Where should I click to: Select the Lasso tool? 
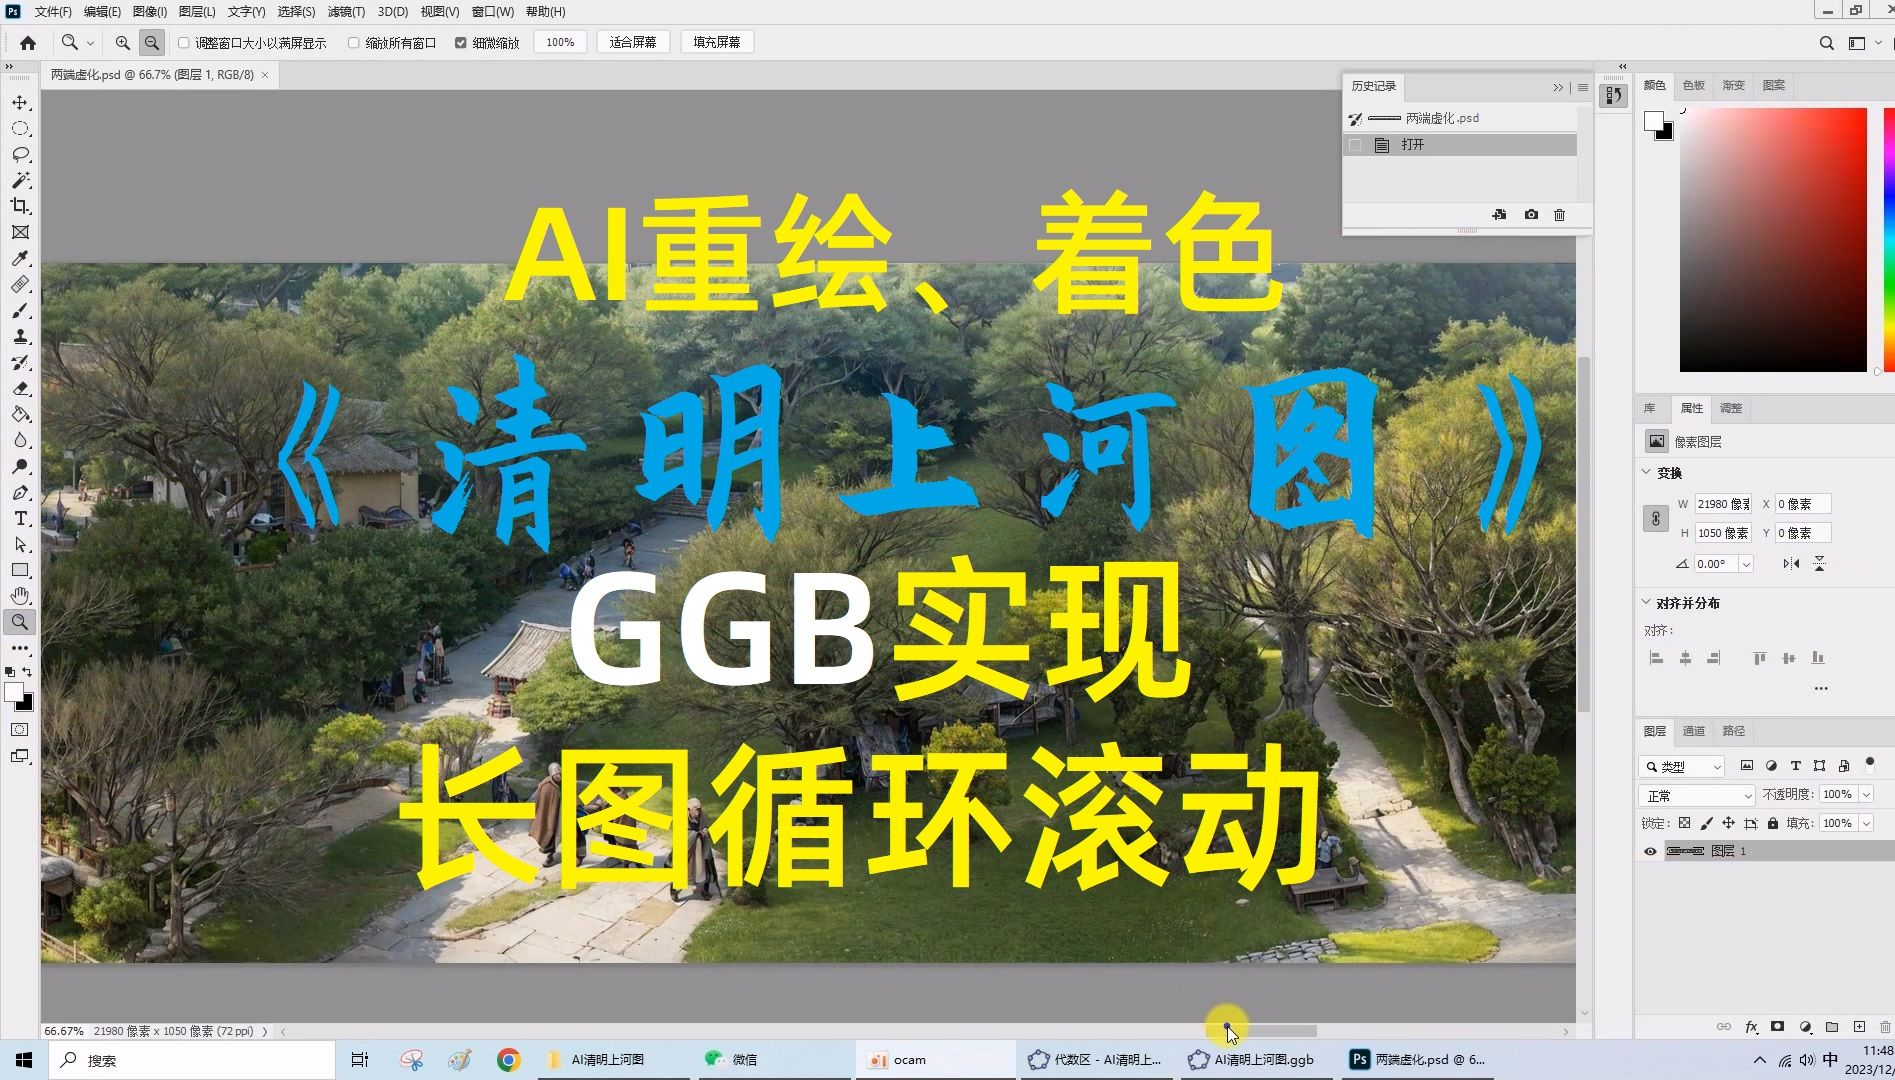pyautogui.click(x=20, y=155)
